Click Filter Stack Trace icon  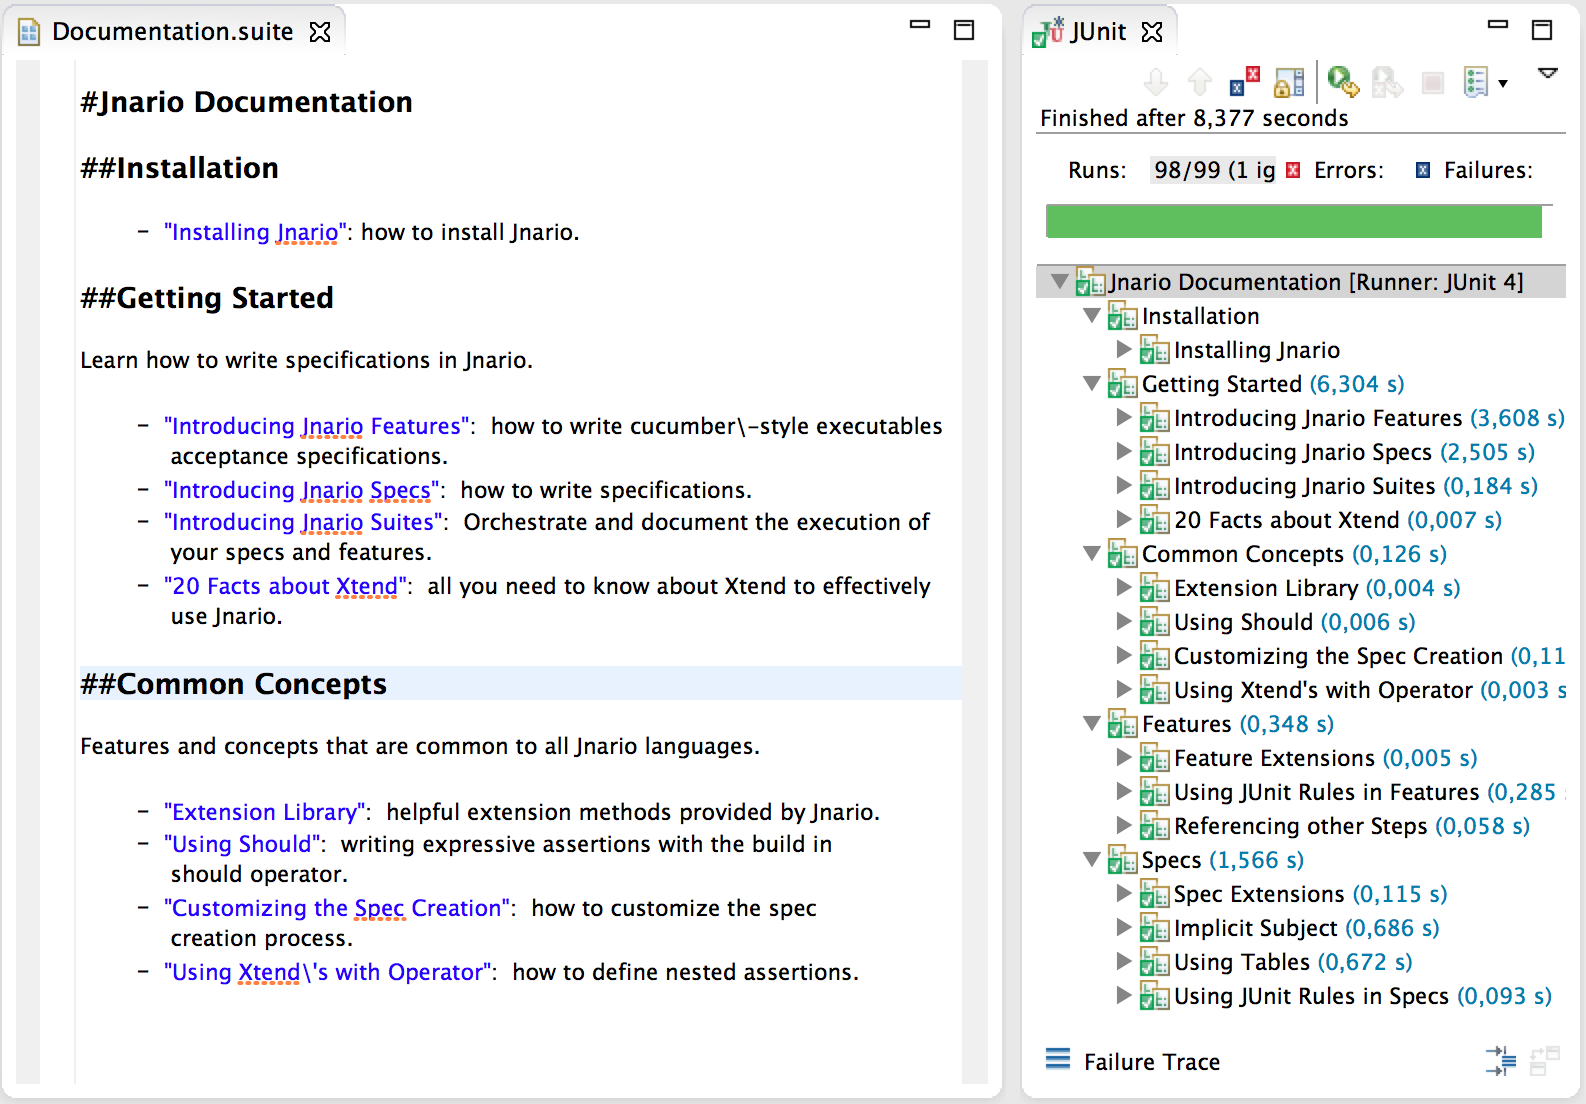[x=1501, y=1061]
